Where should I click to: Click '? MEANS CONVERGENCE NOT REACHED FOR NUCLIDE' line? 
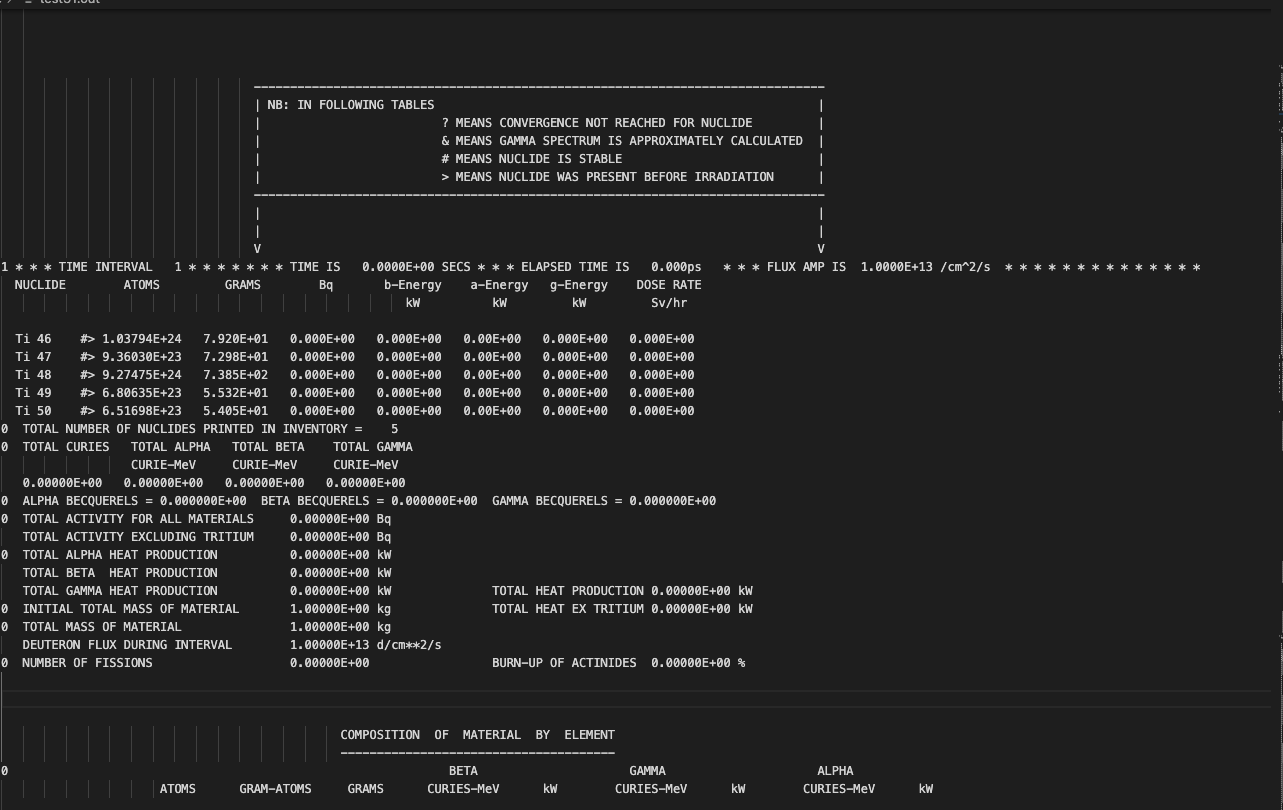point(597,123)
